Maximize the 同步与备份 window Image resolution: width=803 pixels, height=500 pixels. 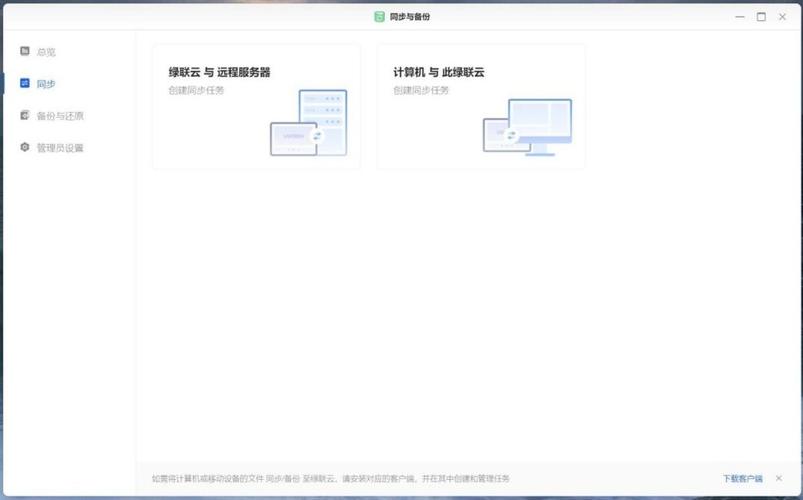pyautogui.click(x=762, y=17)
